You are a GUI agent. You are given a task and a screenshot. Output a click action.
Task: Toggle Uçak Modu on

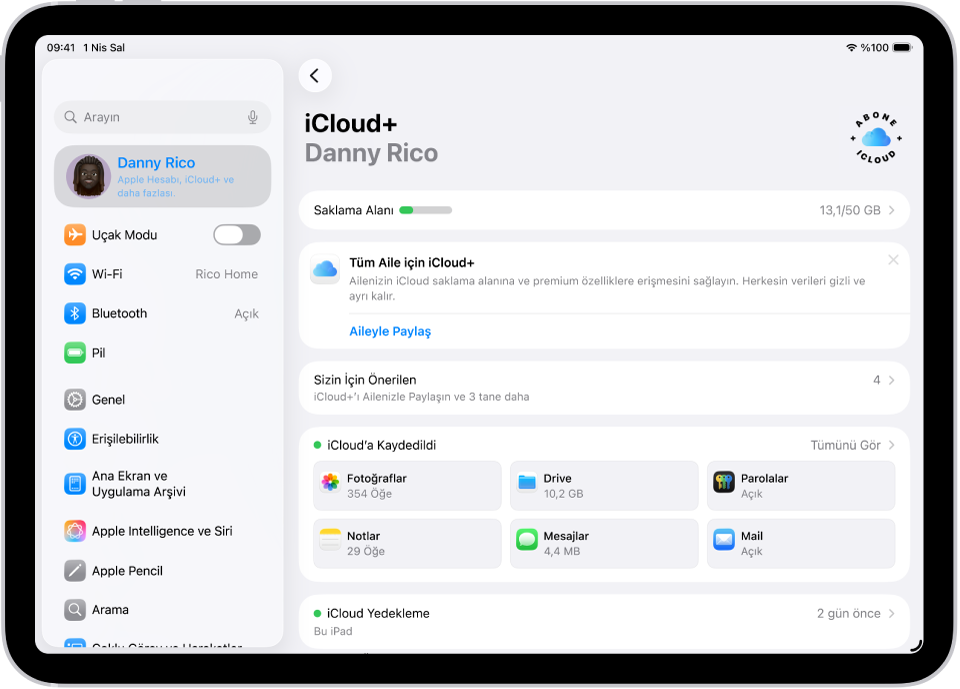(x=237, y=234)
